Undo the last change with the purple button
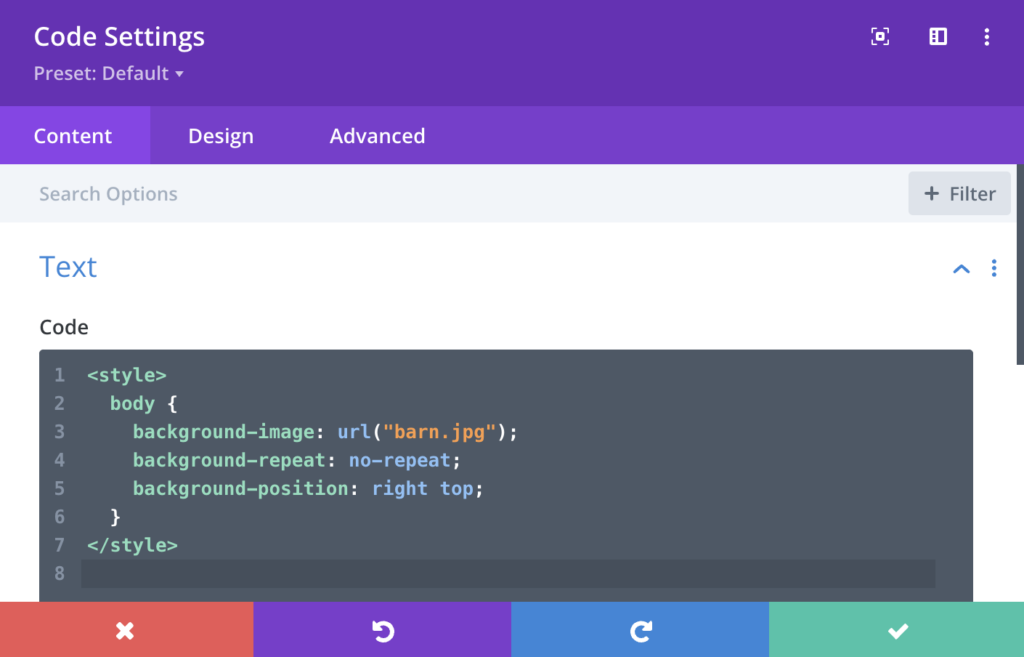The width and height of the screenshot is (1024, 657). pyautogui.click(x=382, y=630)
